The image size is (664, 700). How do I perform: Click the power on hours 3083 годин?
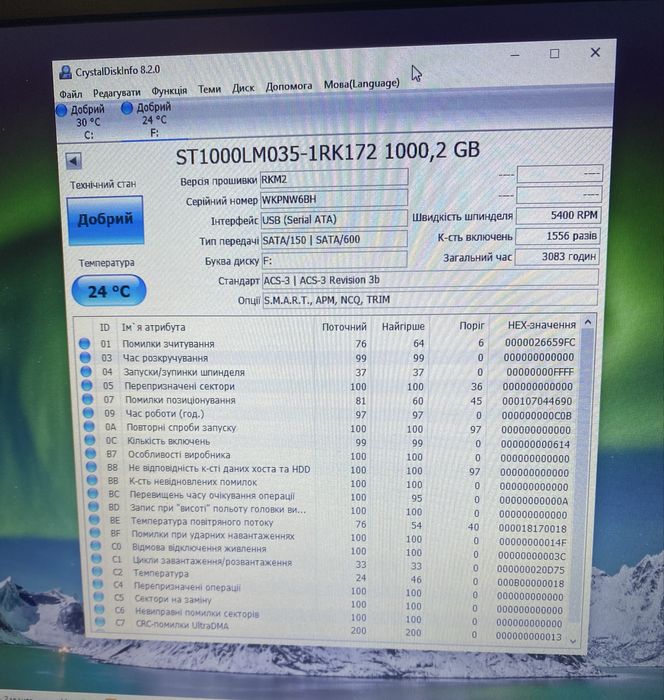tap(557, 256)
